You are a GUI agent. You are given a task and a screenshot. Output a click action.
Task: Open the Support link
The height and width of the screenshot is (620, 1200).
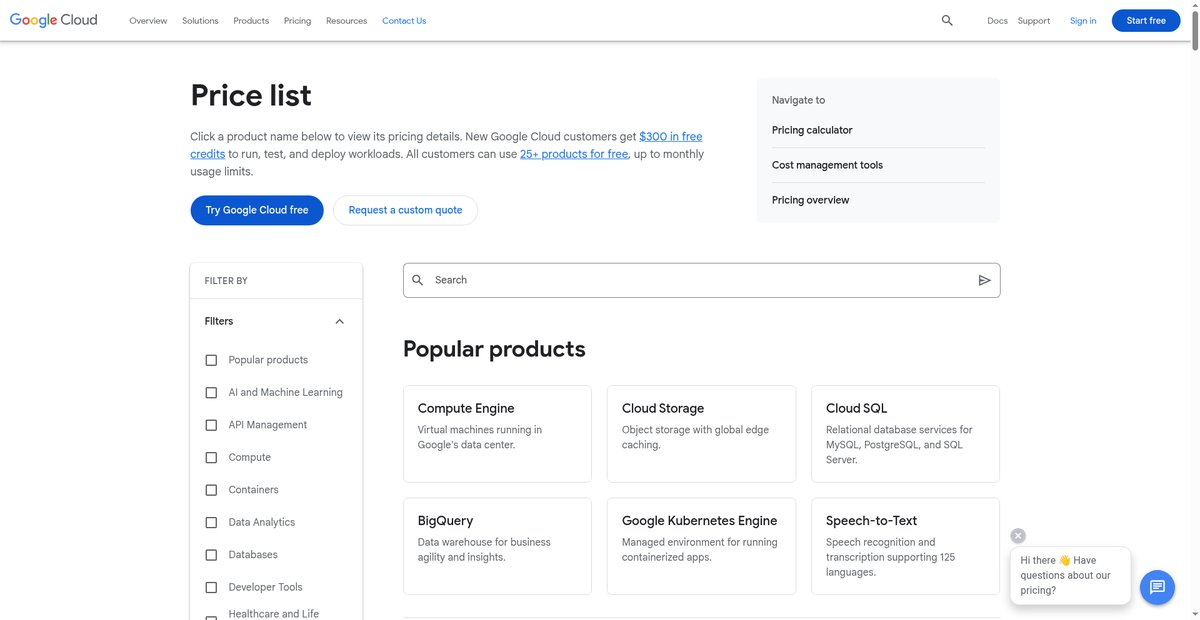pyautogui.click(x=1034, y=20)
